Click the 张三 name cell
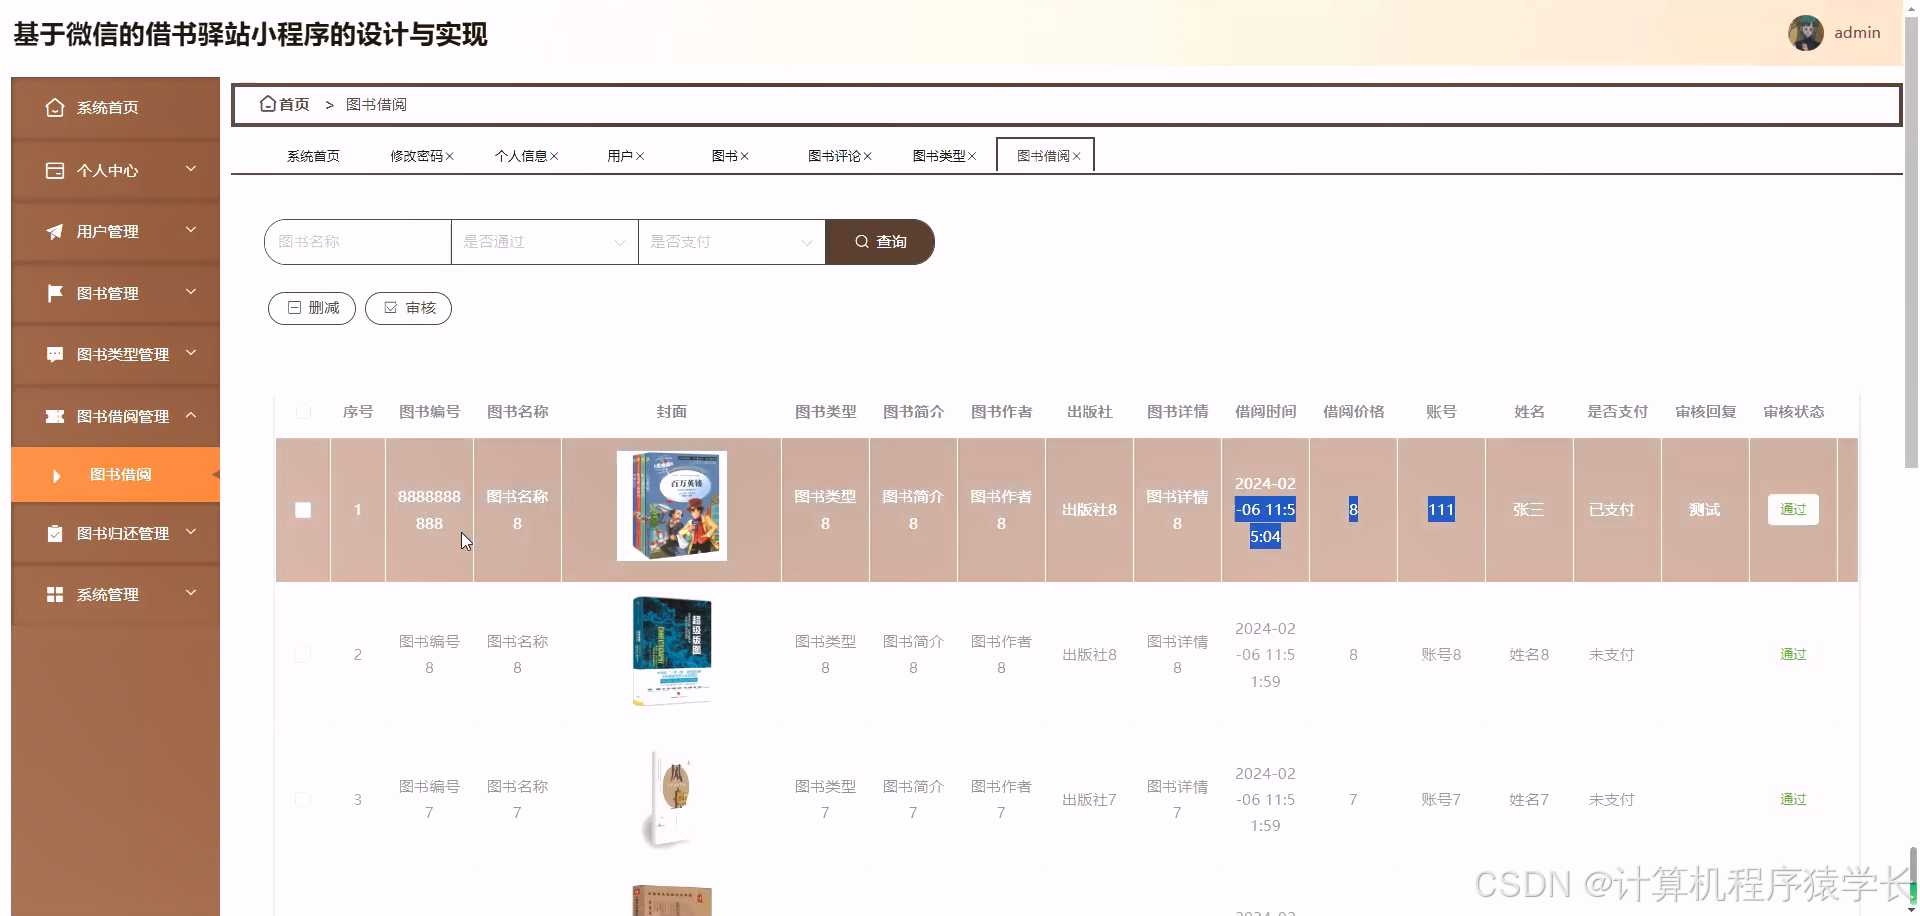1920x916 pixels. coord(1529,510)
